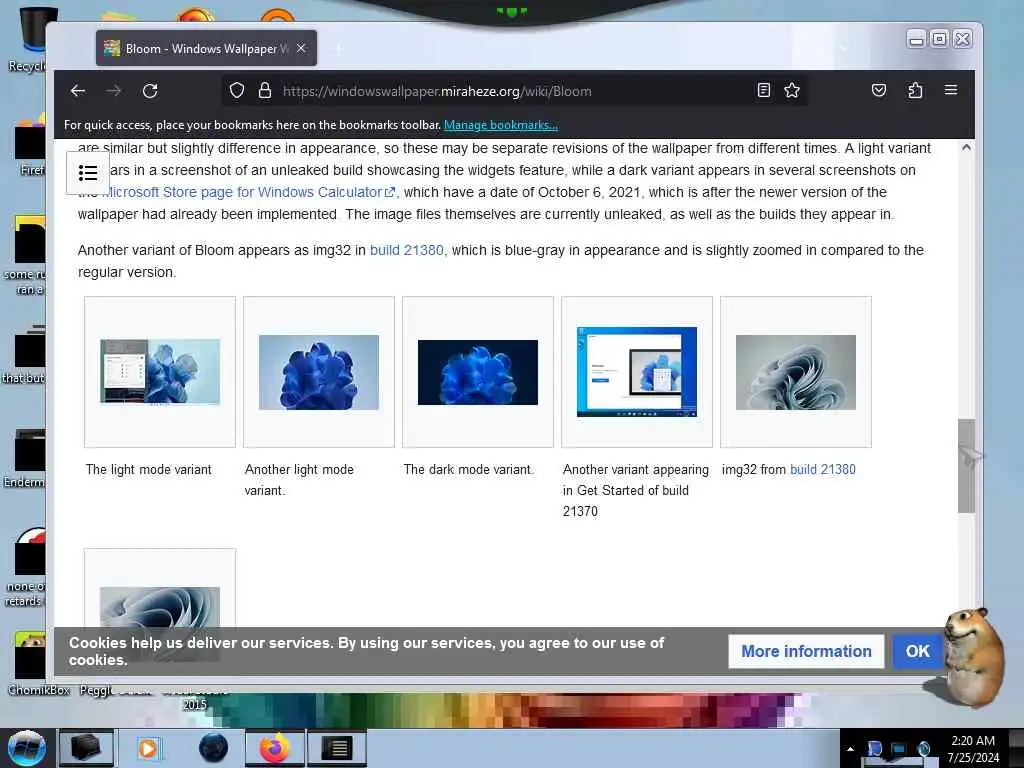Image resolution: width=1024 pixels, height=768 pixels.
Task: Switch to Firefox in the taskbar
Action: tap(275, 748)
